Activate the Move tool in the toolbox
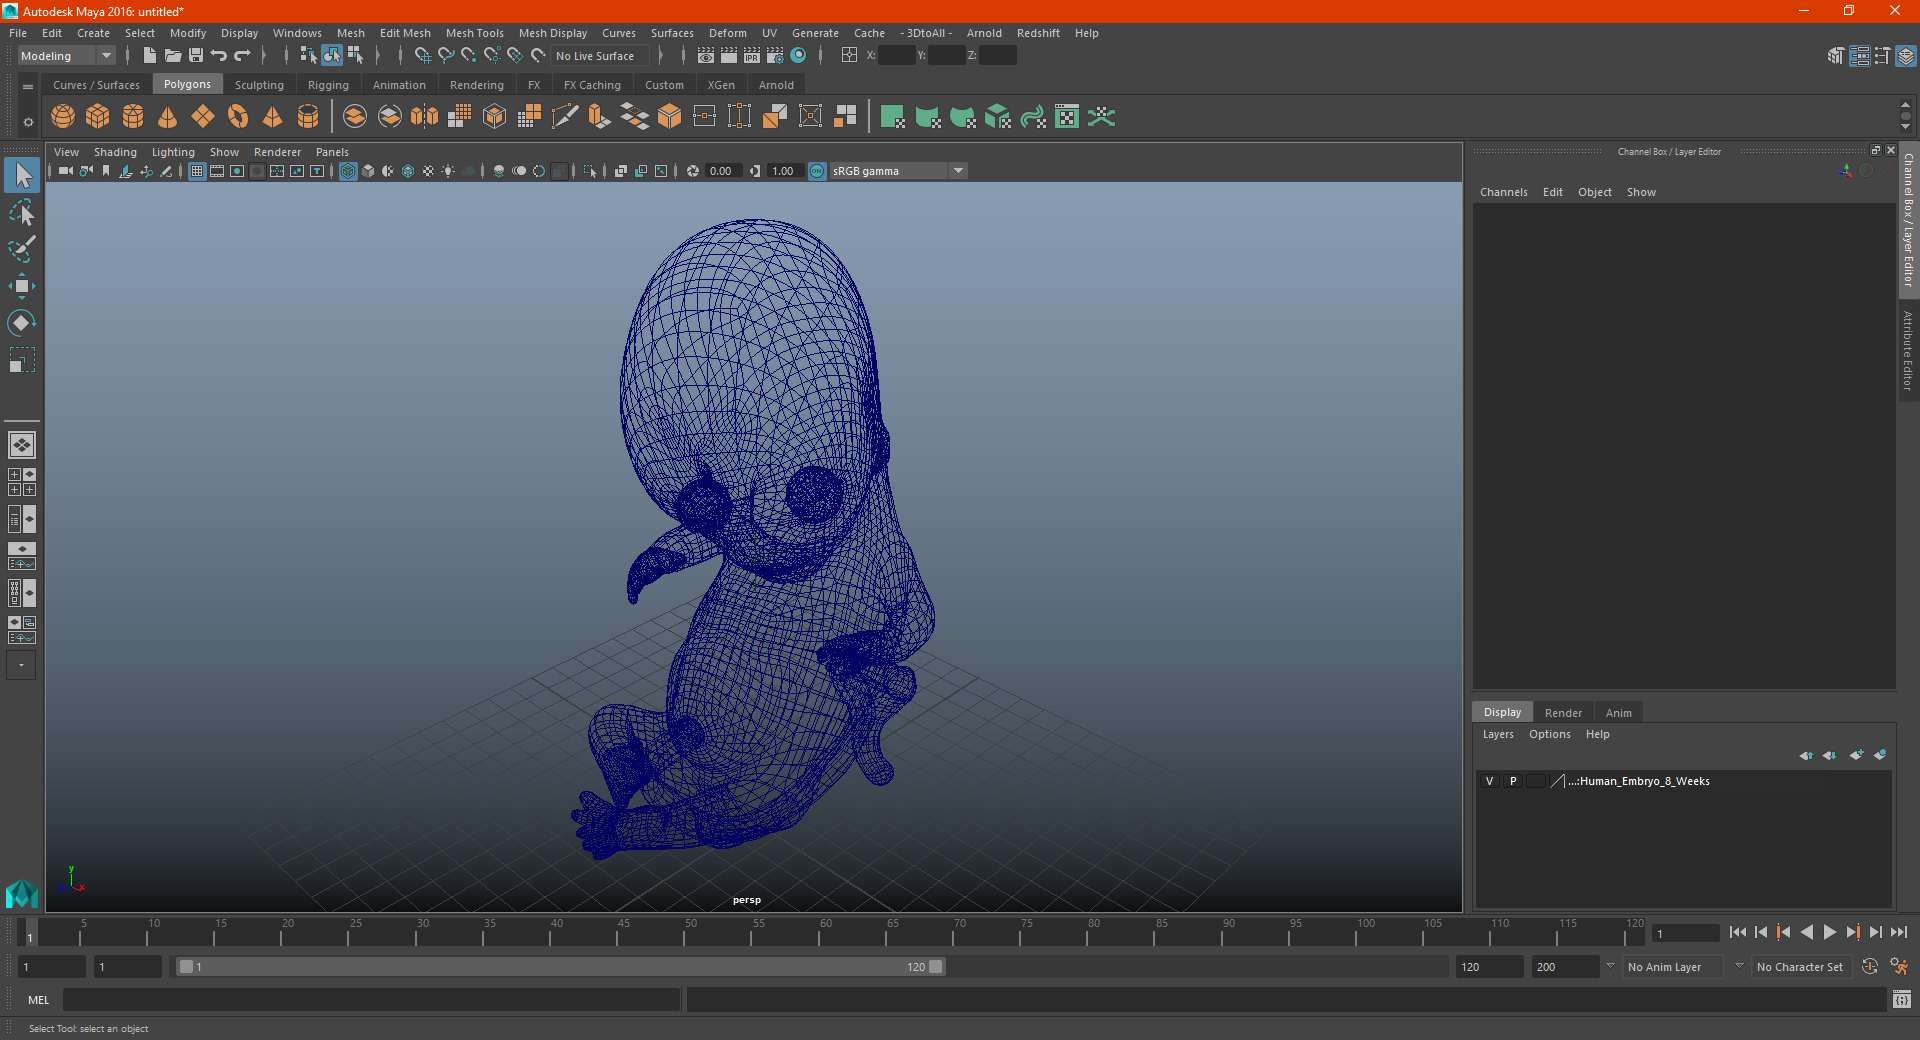 pyautogui.click(x=21, y=286)
